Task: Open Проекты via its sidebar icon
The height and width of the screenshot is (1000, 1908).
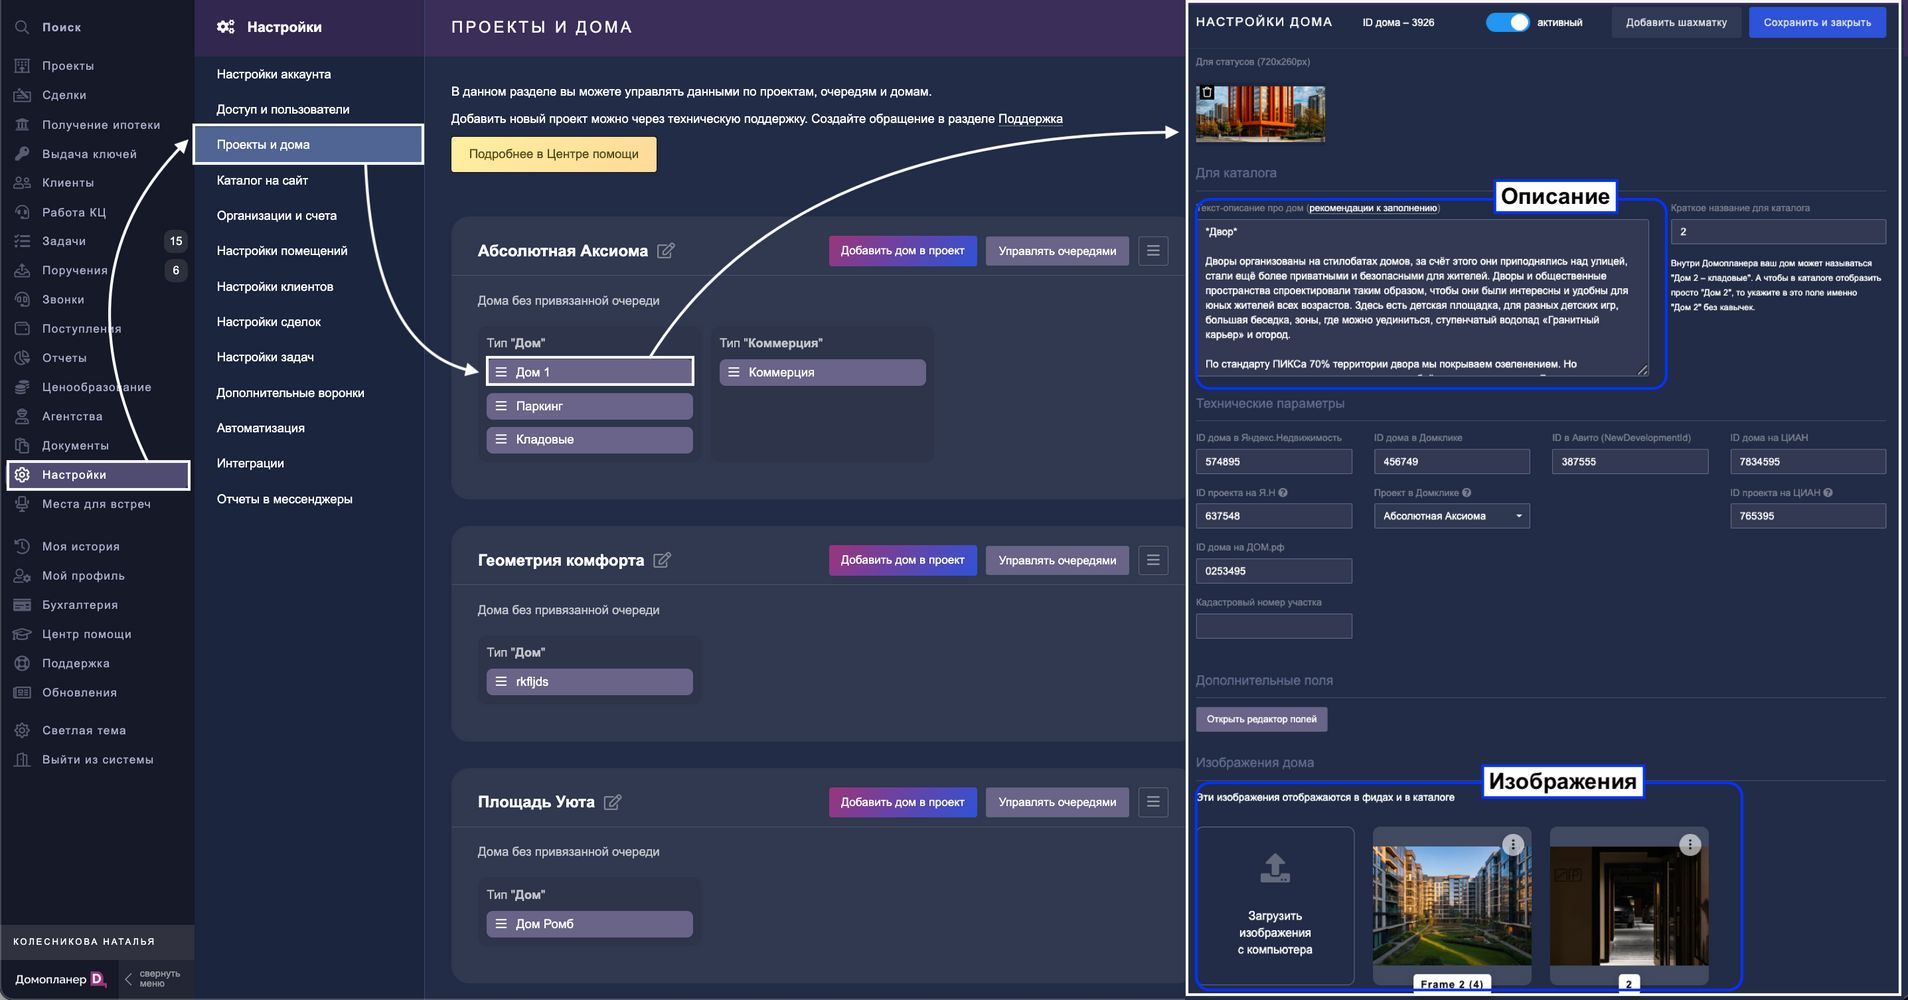Action: (x=22, y=66)
